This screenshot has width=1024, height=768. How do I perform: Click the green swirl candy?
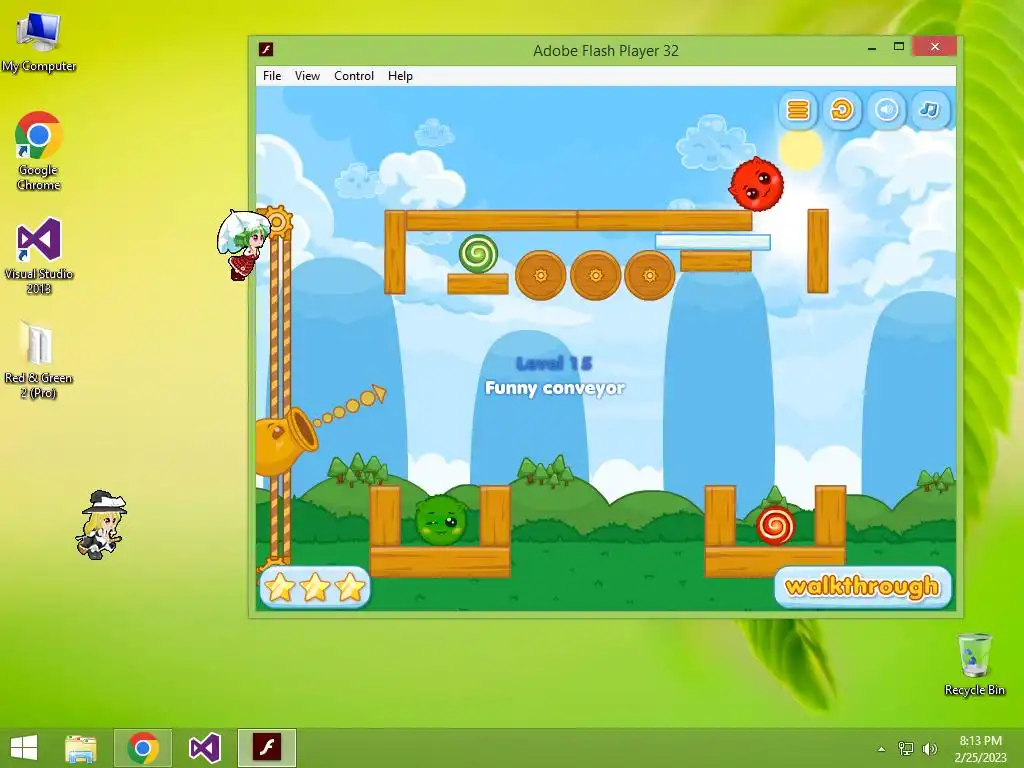pyautogui.click(x=478, y=254)
